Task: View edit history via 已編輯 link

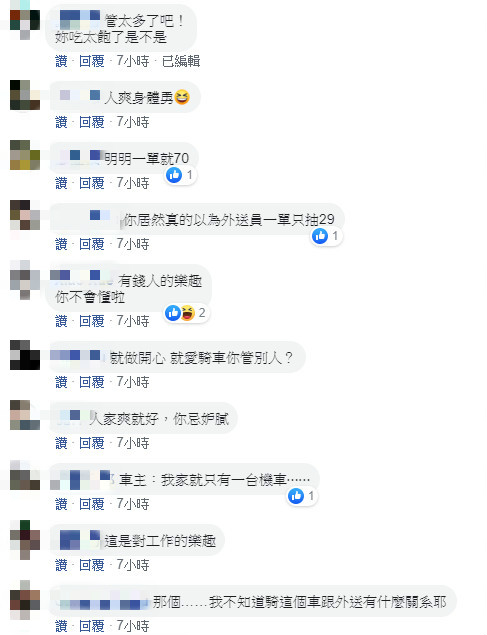Action: pyautogui.click(x=181, y=61)
